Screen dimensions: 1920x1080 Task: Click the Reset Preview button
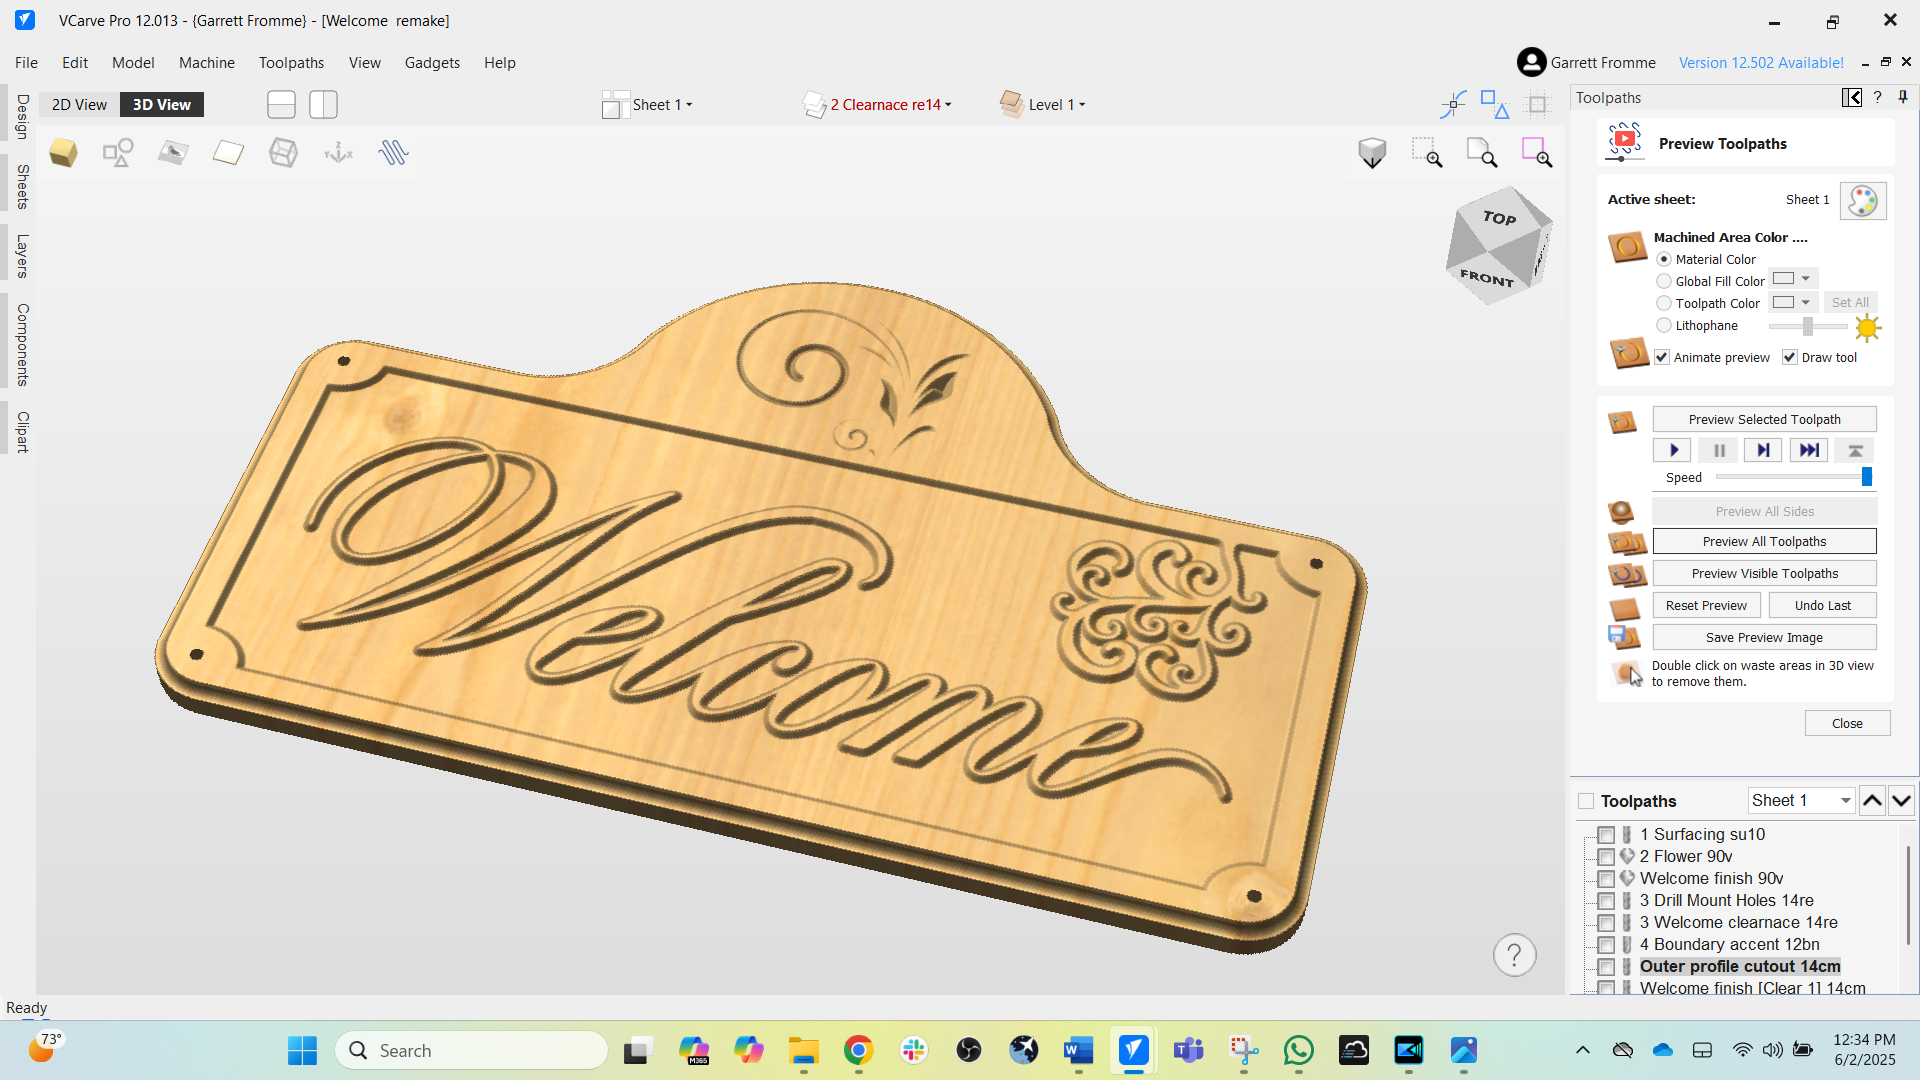point(1706,605)
